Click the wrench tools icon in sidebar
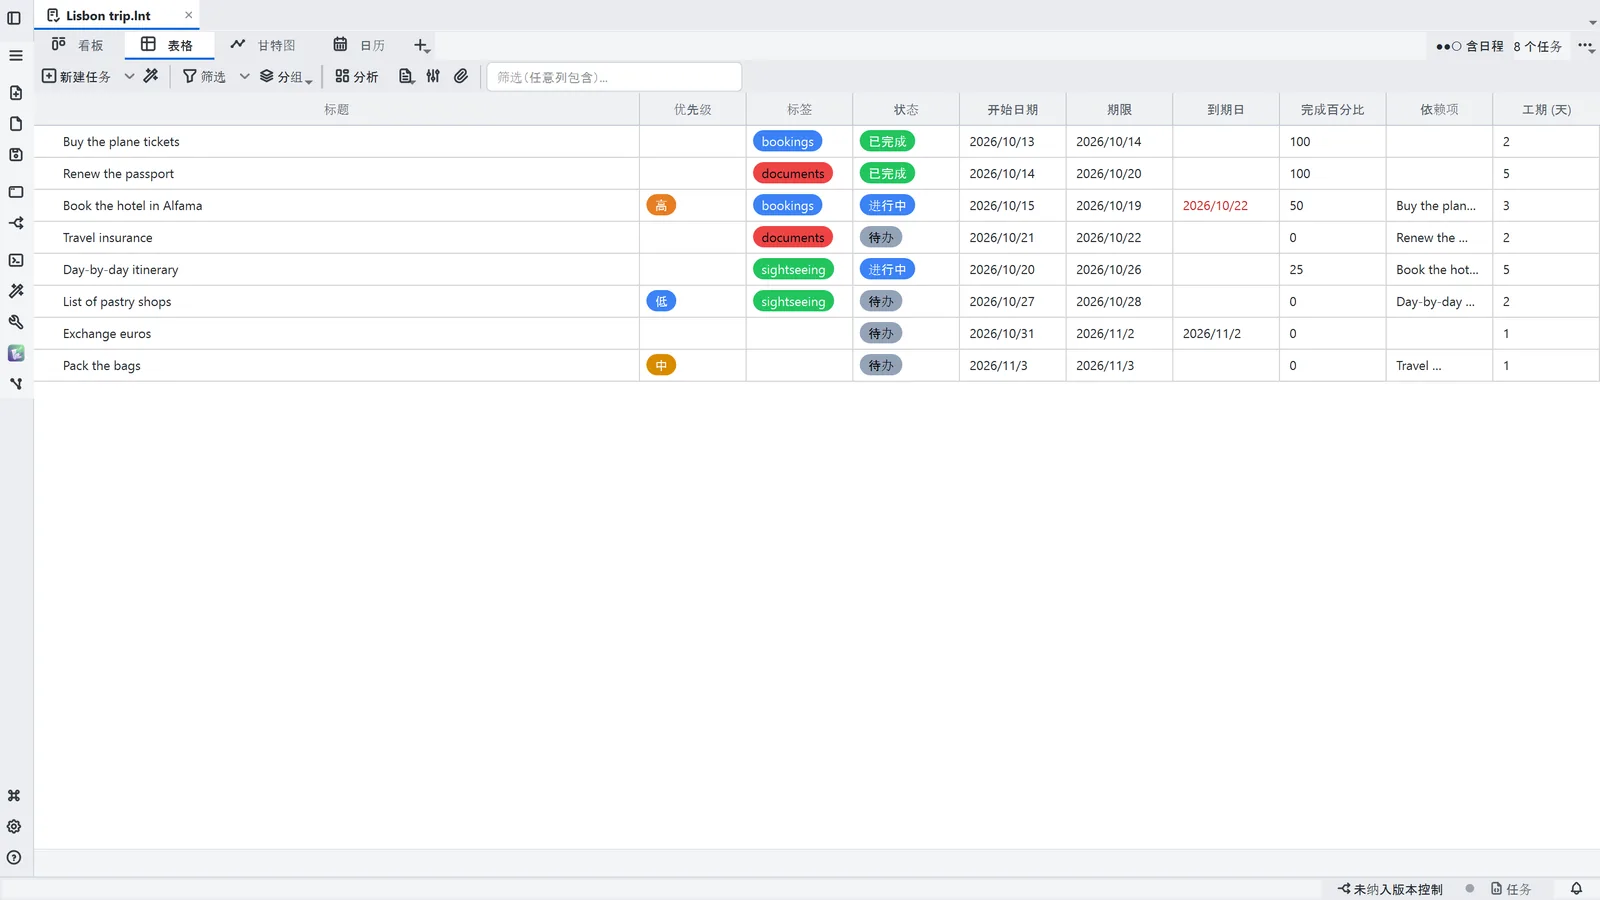Screen dimensions: 1600x900 click(x=16, y=322)
